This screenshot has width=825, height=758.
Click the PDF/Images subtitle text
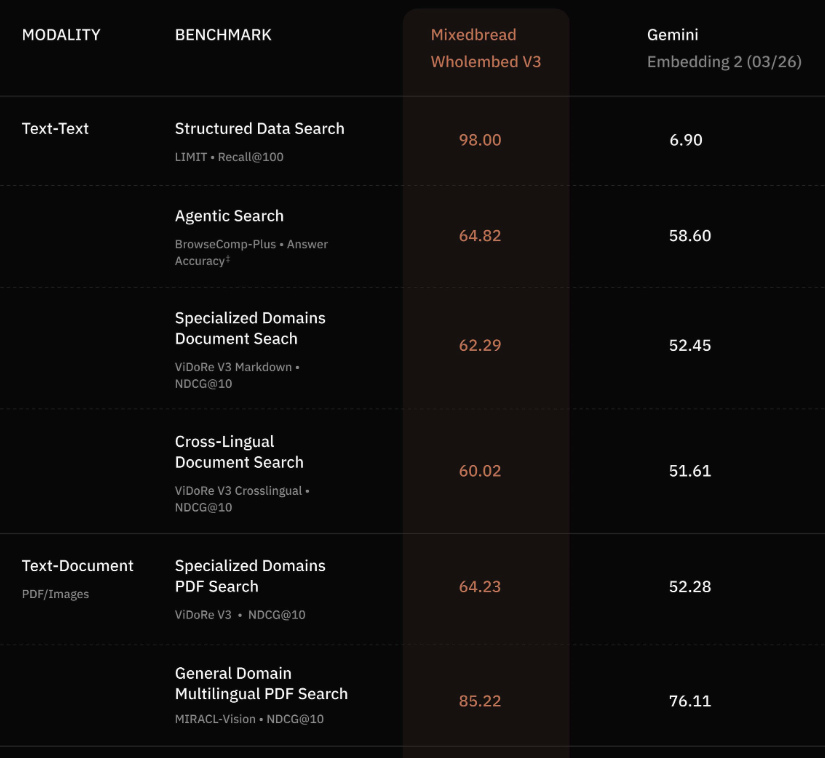(55, 594)
